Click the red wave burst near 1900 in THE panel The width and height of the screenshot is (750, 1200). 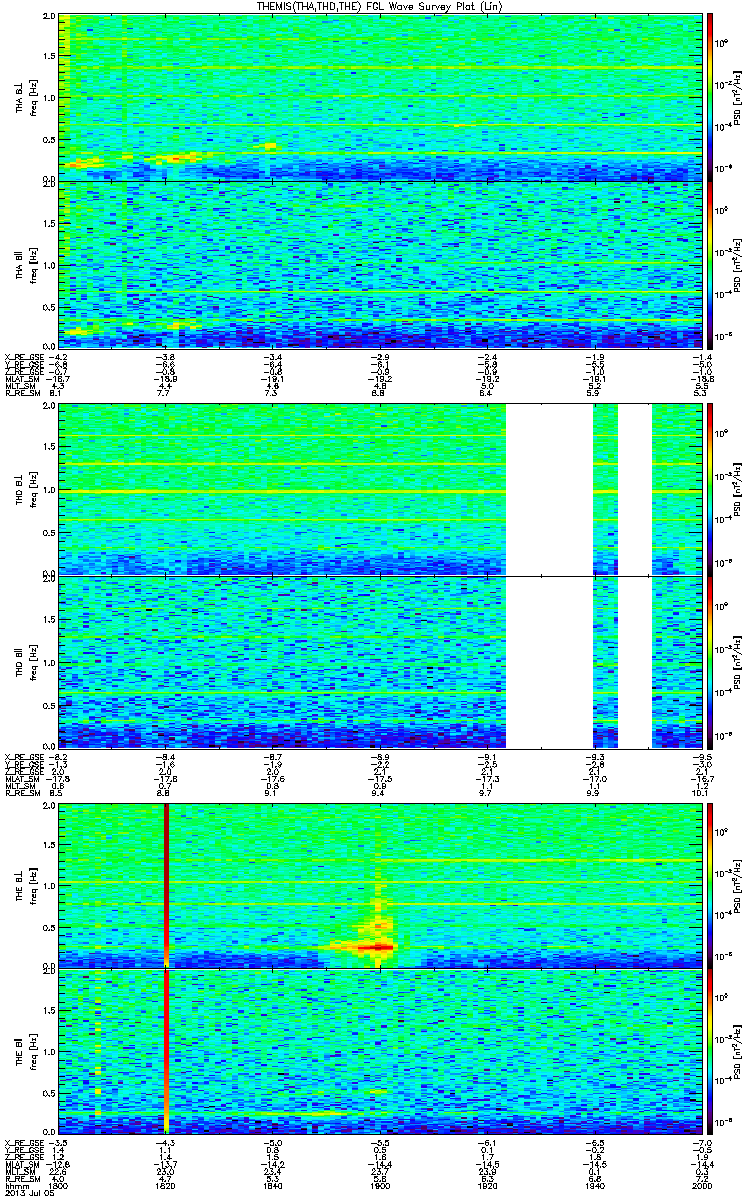[374, 946]
